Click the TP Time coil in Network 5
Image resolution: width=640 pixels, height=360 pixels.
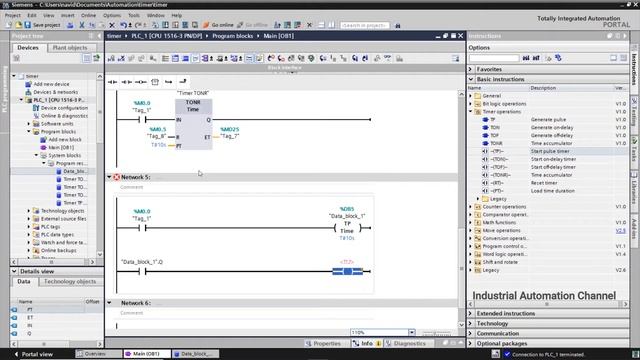[x=347, y=228]
